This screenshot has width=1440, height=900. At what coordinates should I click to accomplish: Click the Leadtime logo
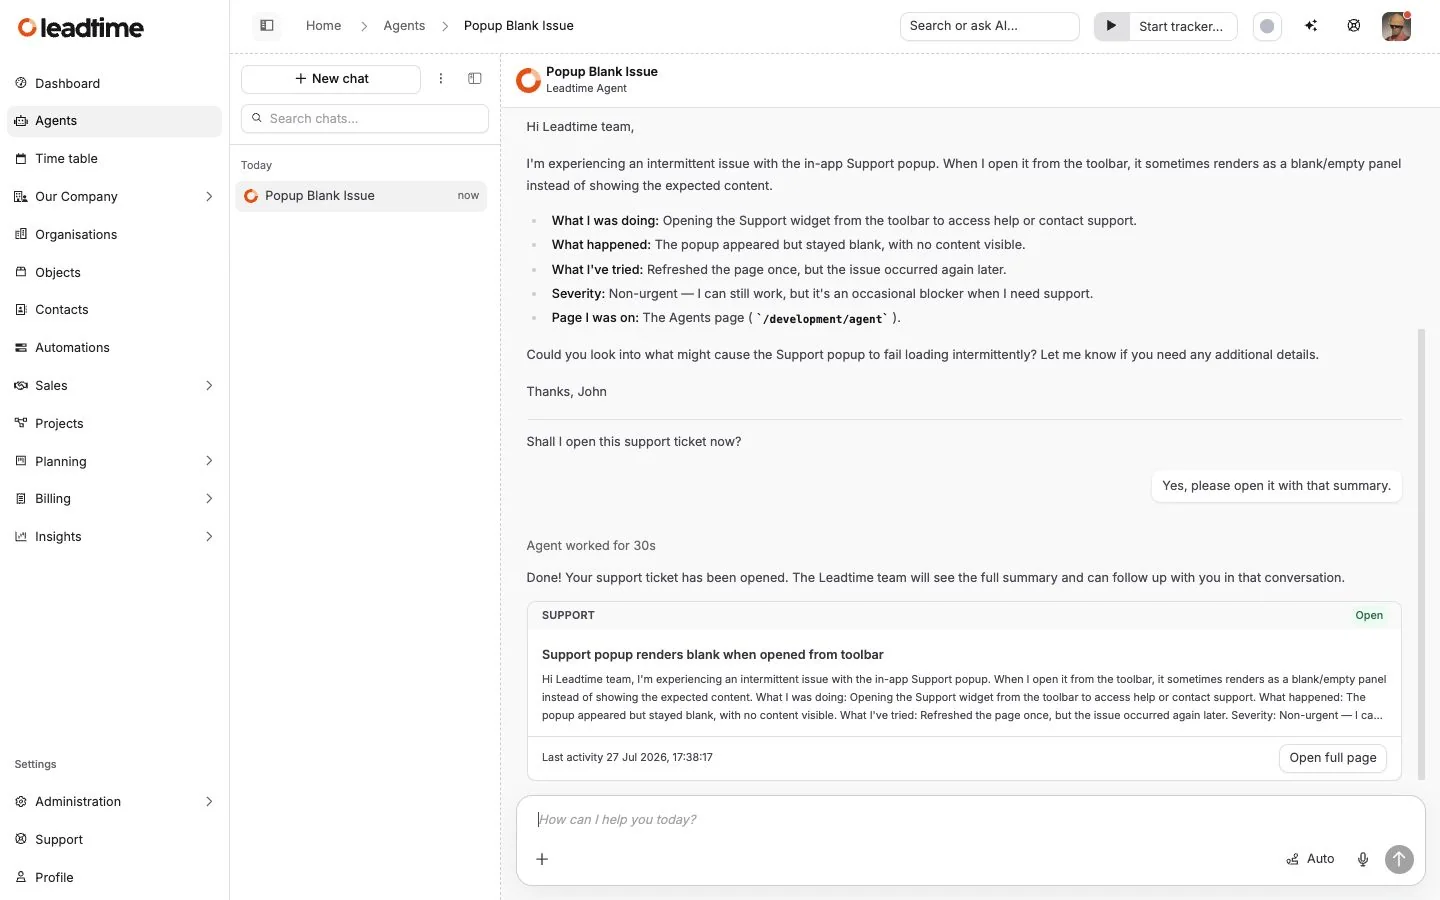point(81,28)
